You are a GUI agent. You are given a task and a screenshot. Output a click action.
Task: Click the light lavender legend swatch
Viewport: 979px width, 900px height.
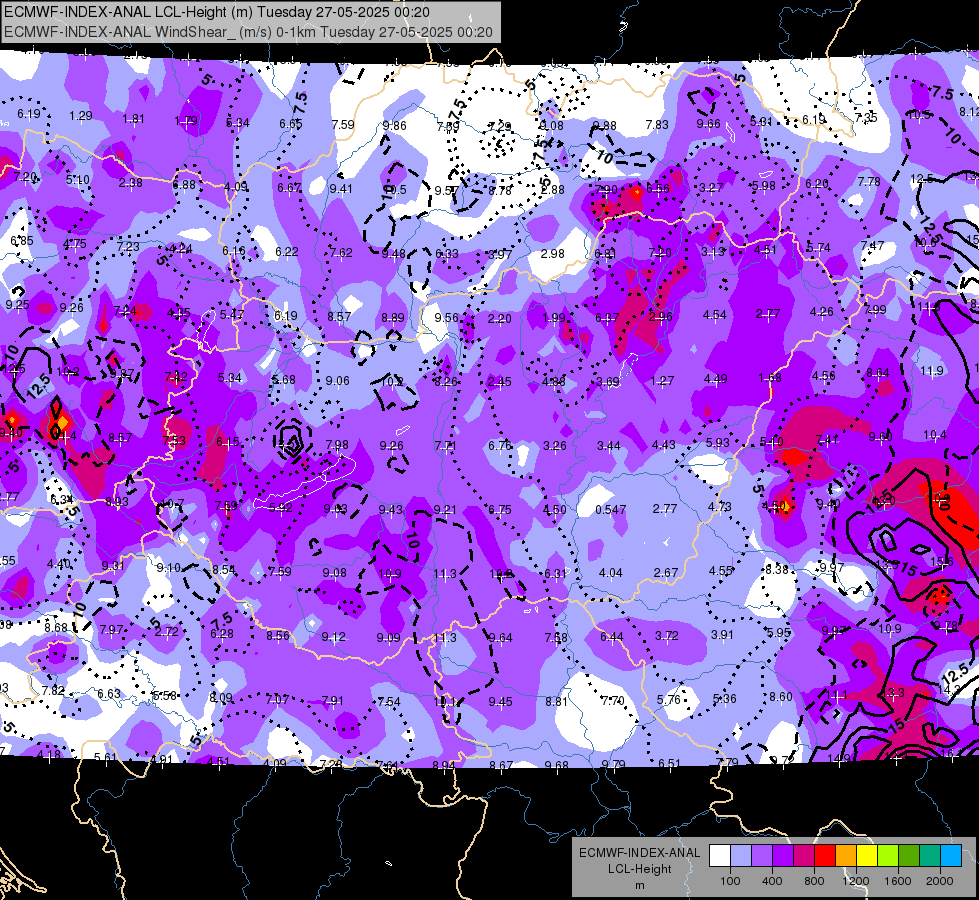click(x=741, y=855)
